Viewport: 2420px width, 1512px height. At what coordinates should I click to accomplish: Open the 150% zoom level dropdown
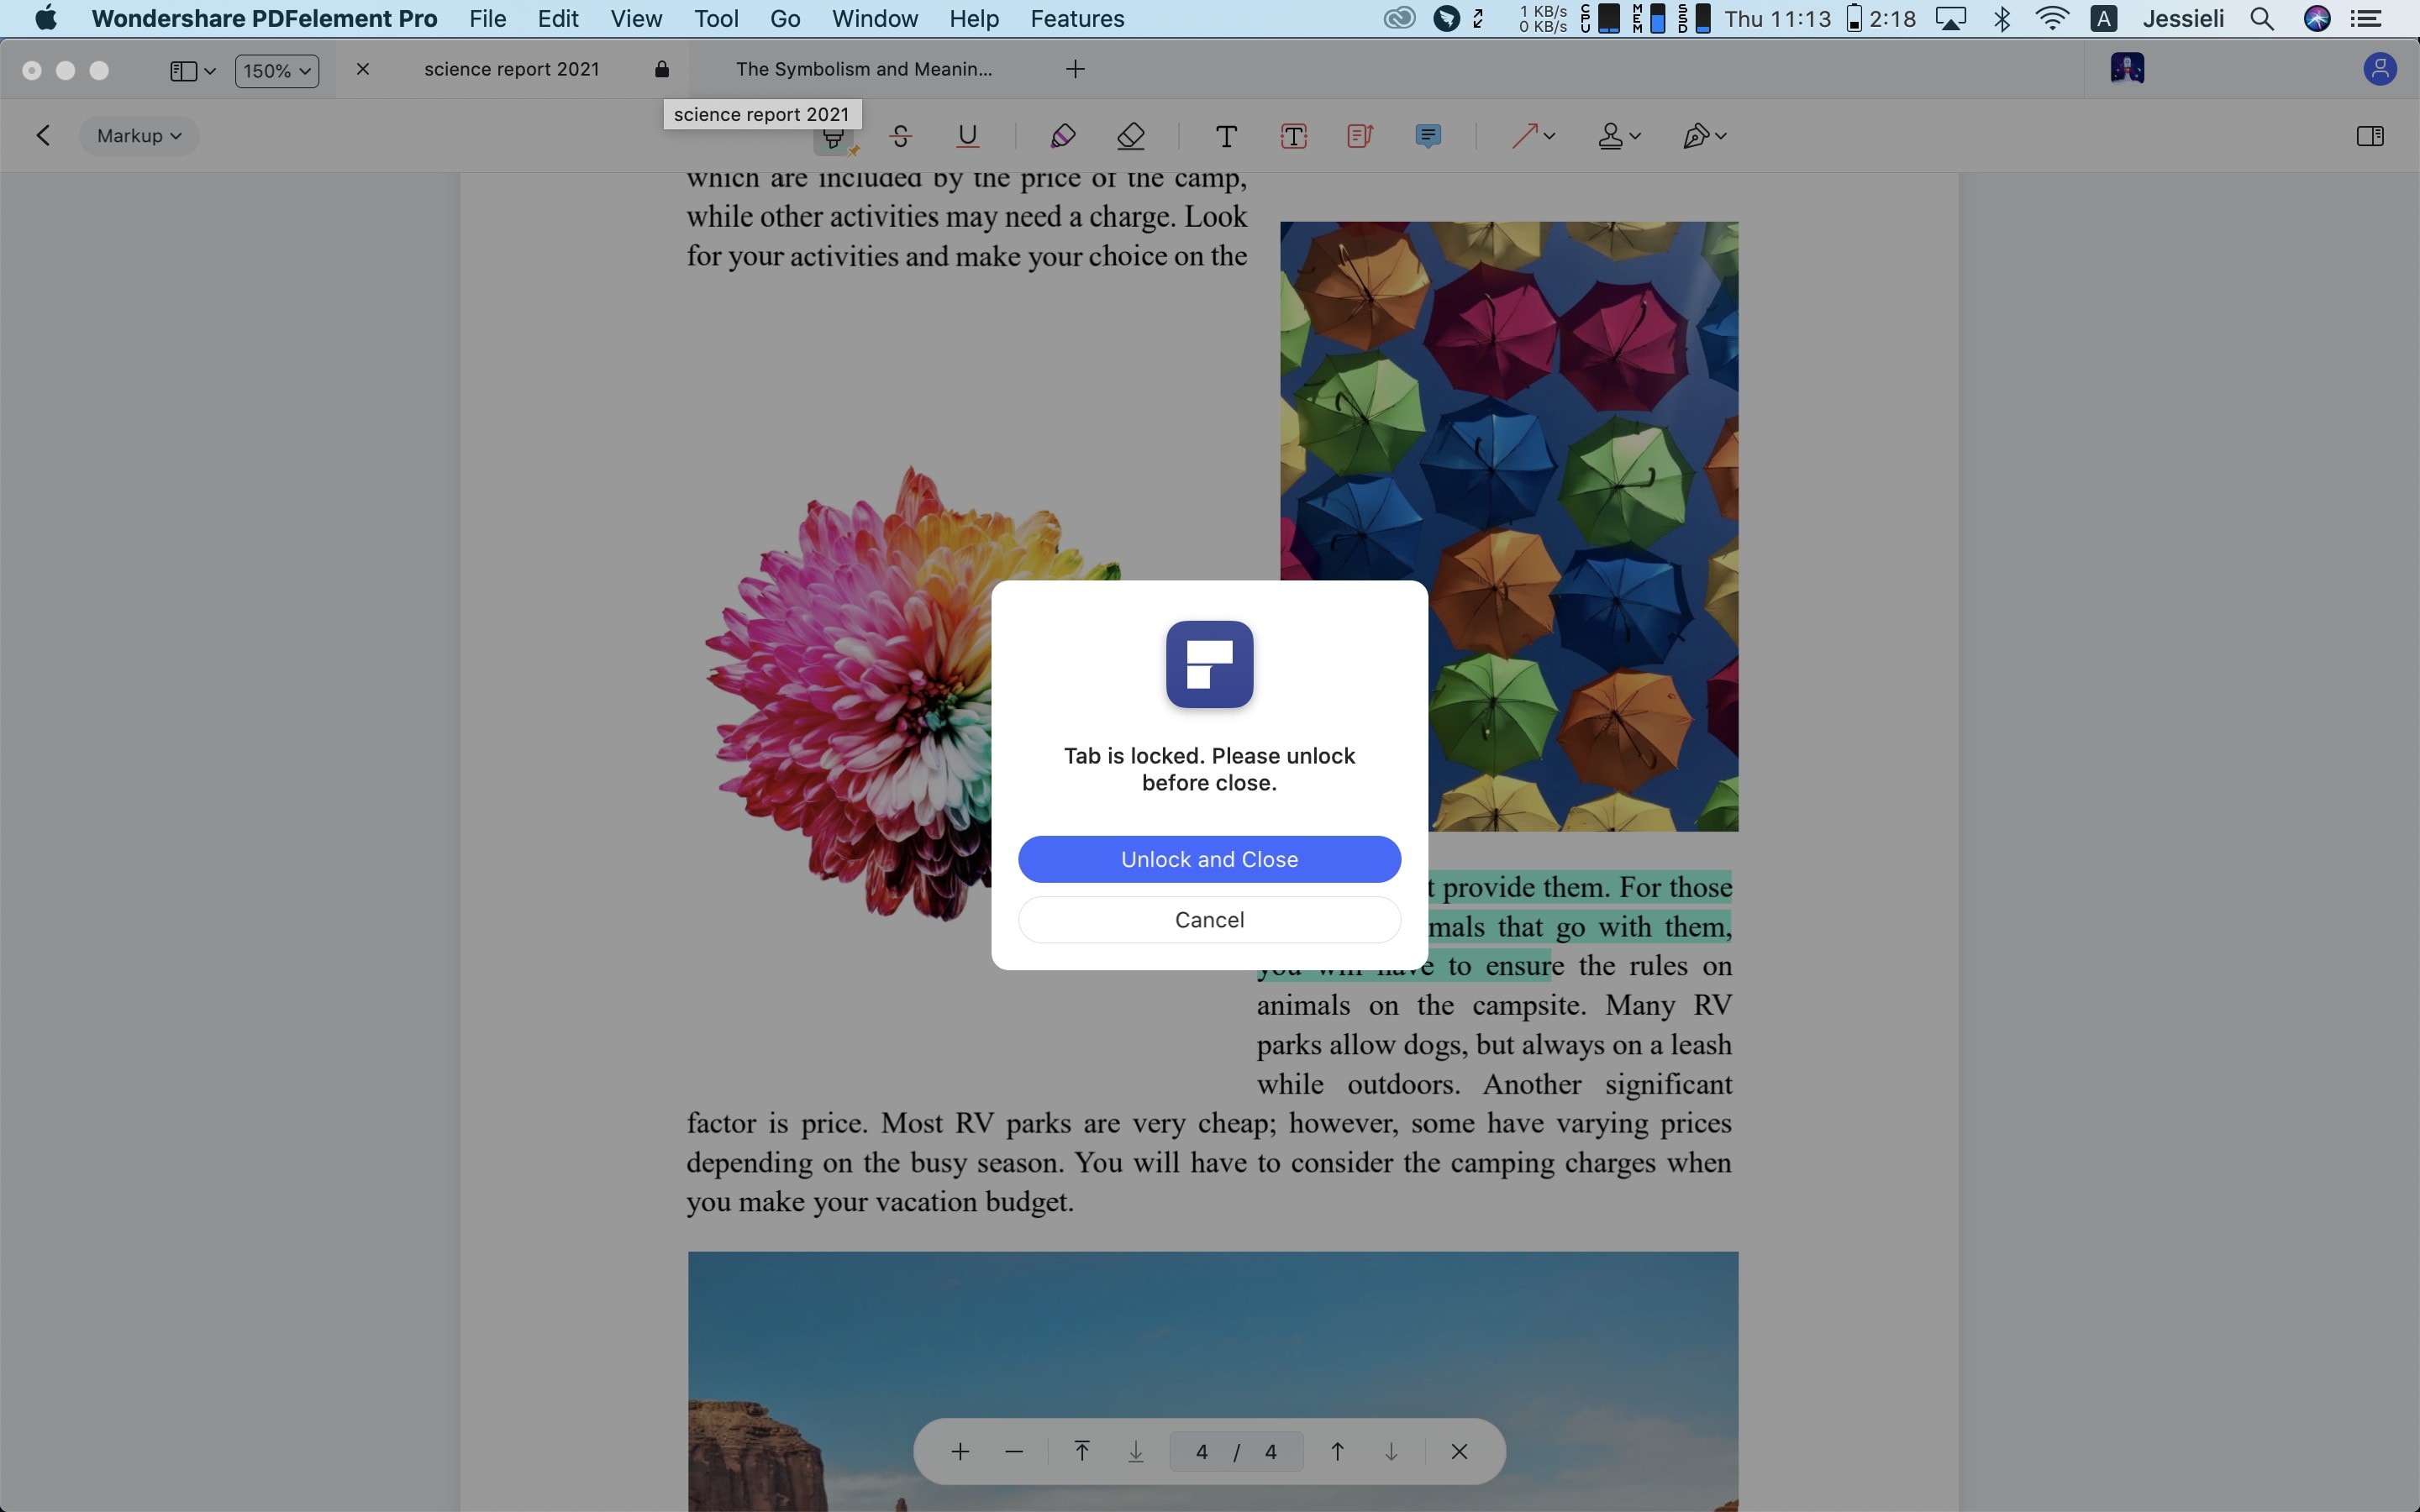tap(277, 71)
